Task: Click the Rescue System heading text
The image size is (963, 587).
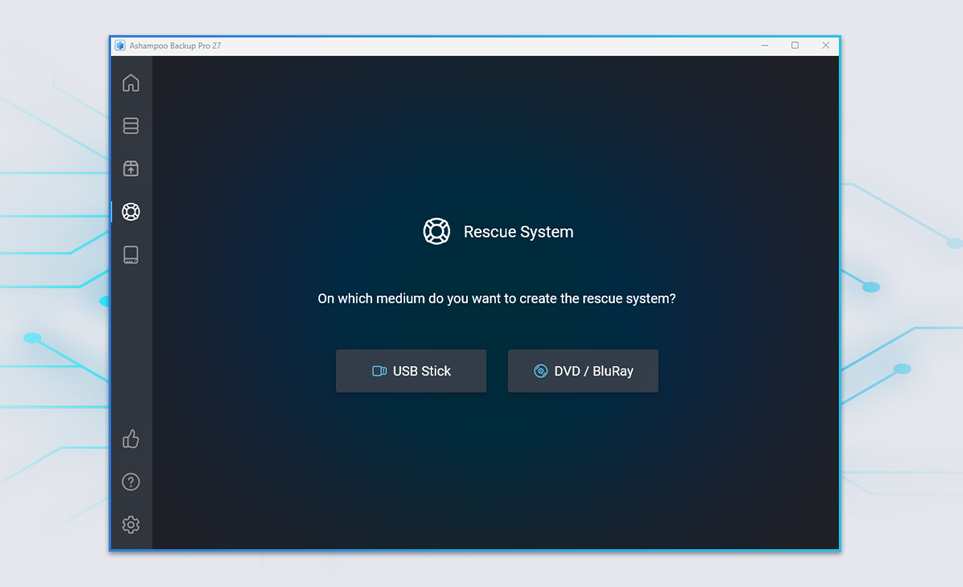Action: pyautogui.click(x=518, y=232)
